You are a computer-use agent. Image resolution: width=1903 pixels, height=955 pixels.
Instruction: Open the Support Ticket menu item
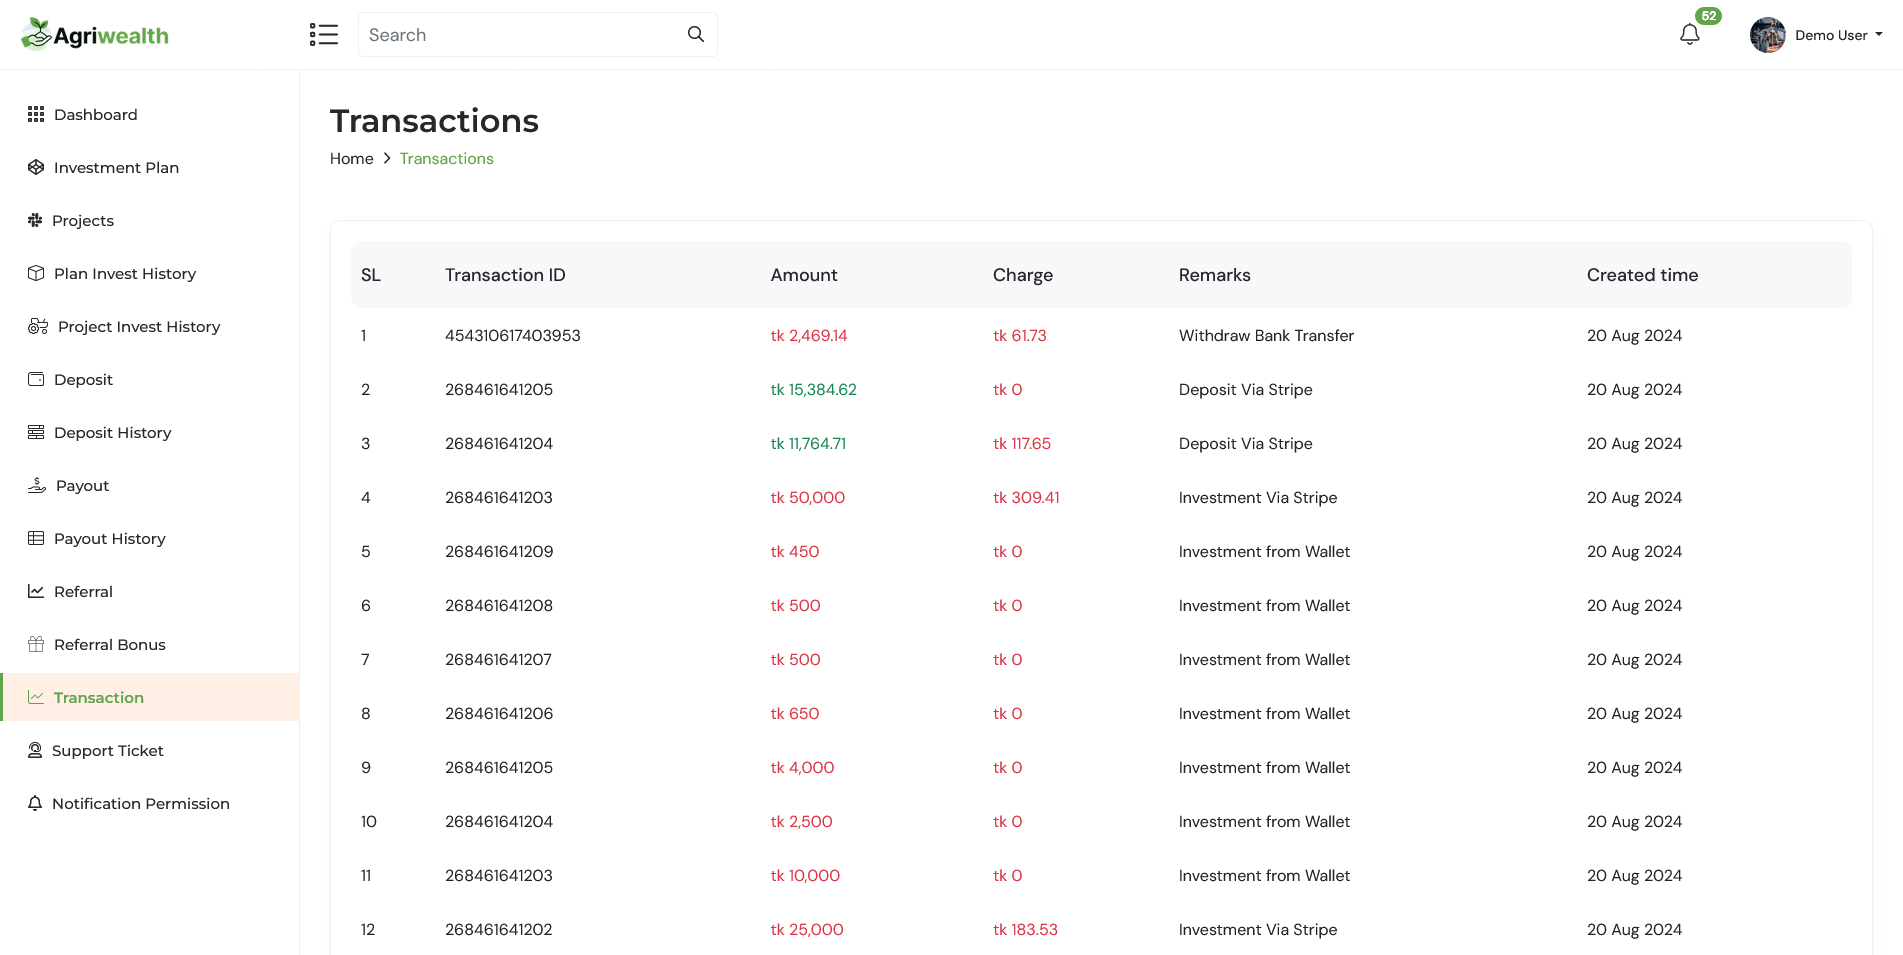tap(108, 750)
